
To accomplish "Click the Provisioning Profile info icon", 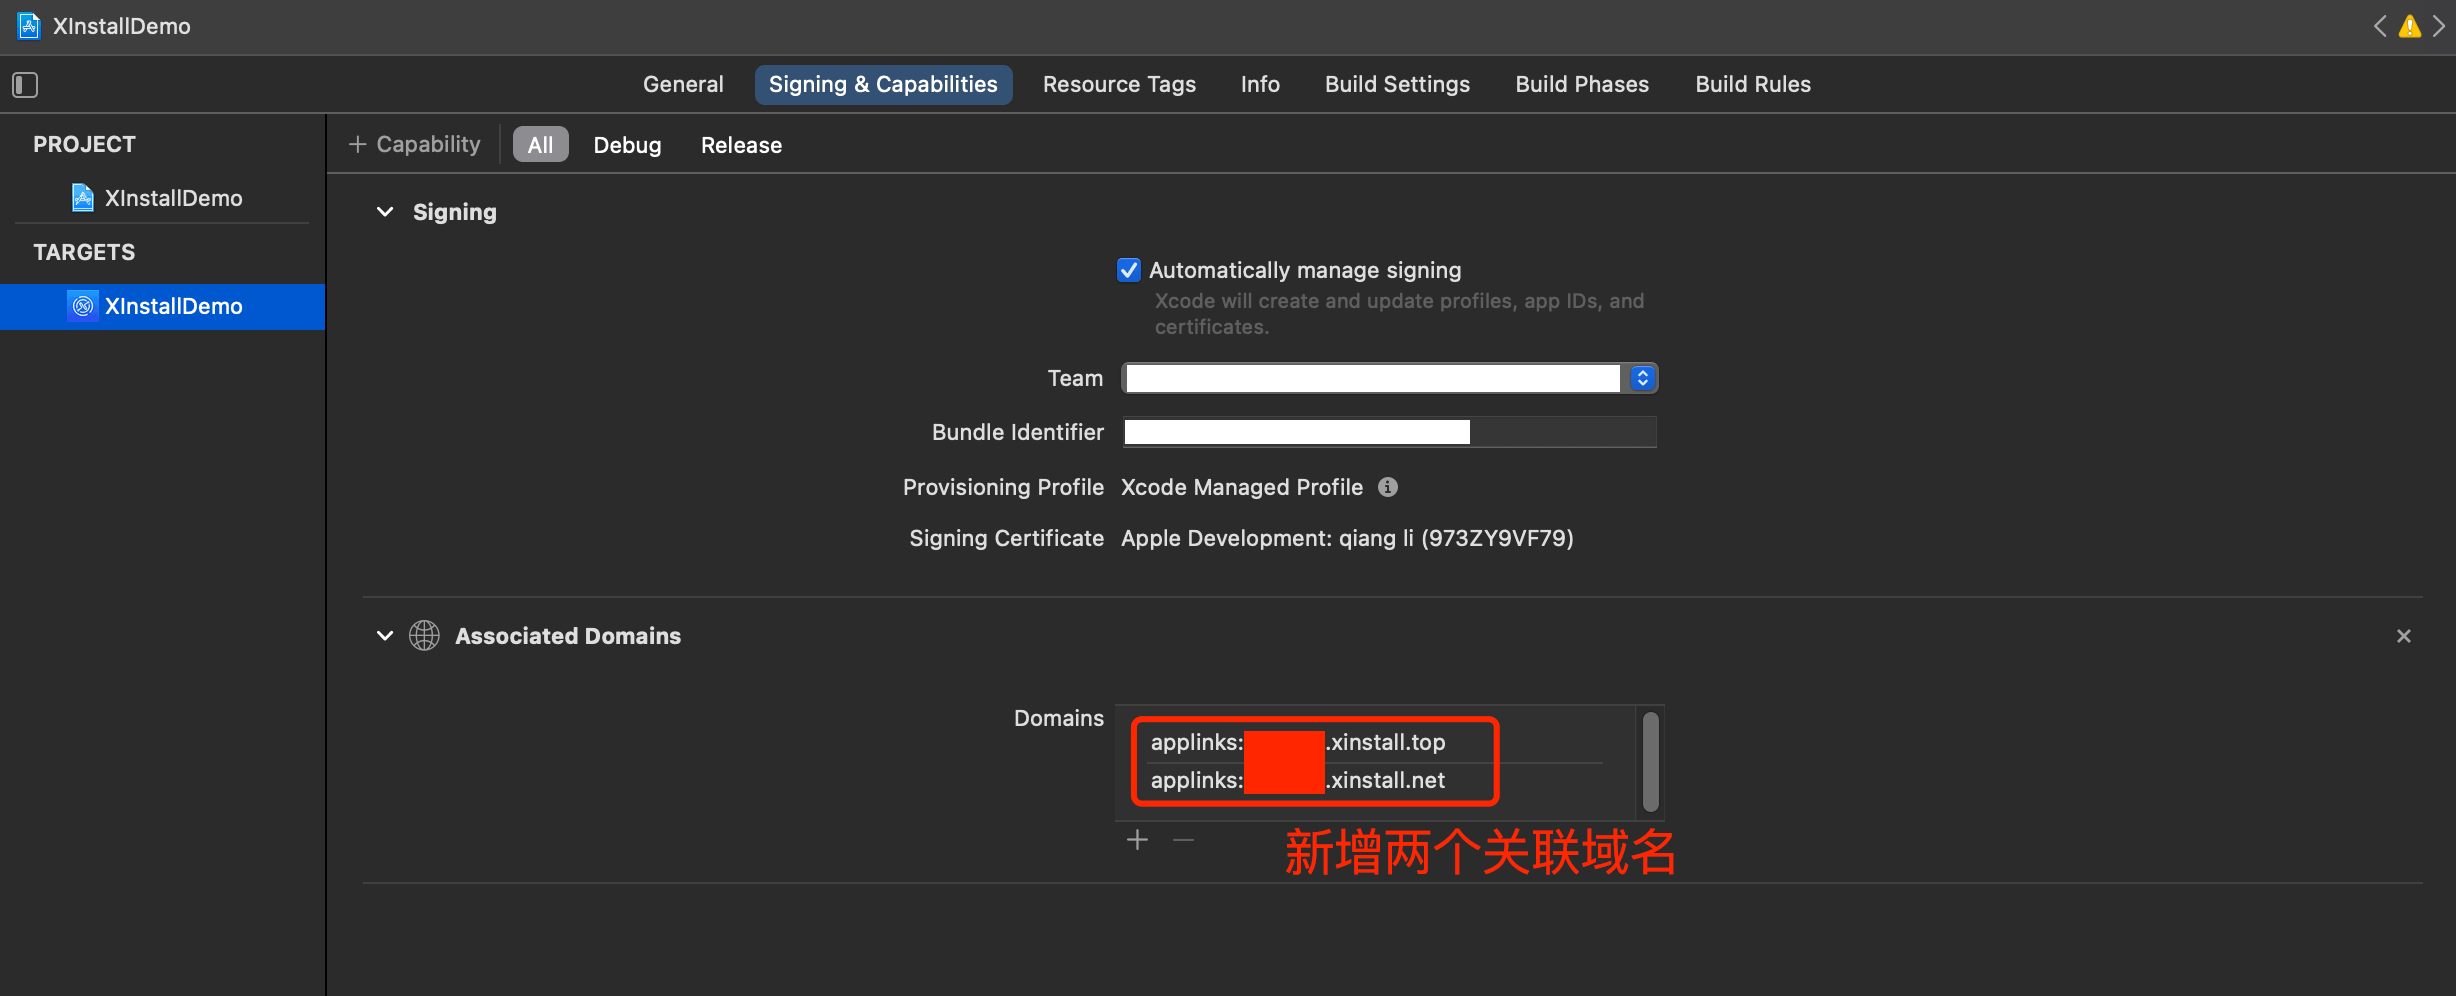I will [x=1388, y=487].
